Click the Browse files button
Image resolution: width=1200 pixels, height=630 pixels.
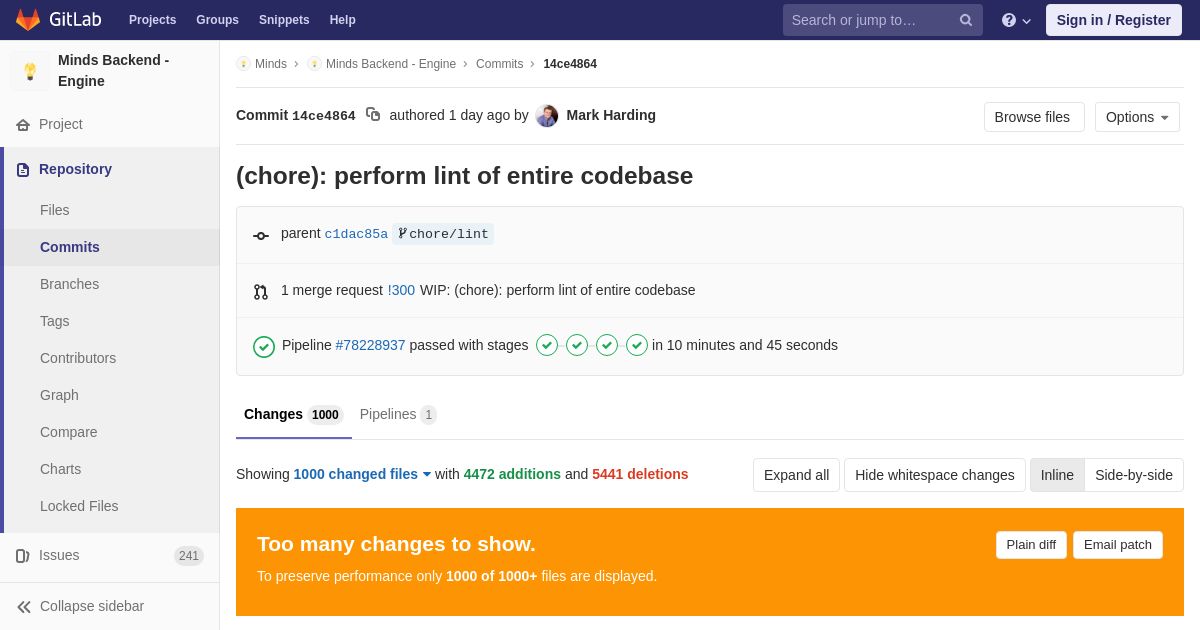pyautogui.click(x=1033, y=117)
